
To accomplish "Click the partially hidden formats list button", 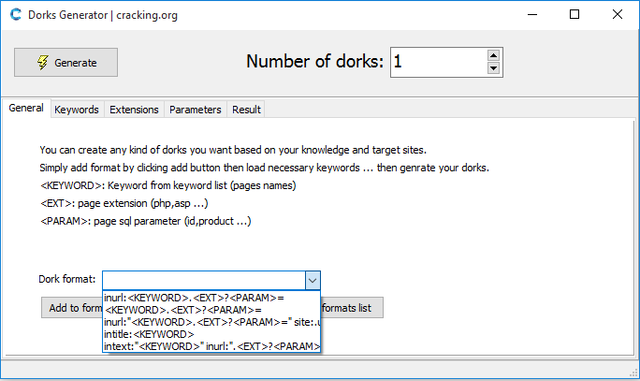I will tap(352, 307).
